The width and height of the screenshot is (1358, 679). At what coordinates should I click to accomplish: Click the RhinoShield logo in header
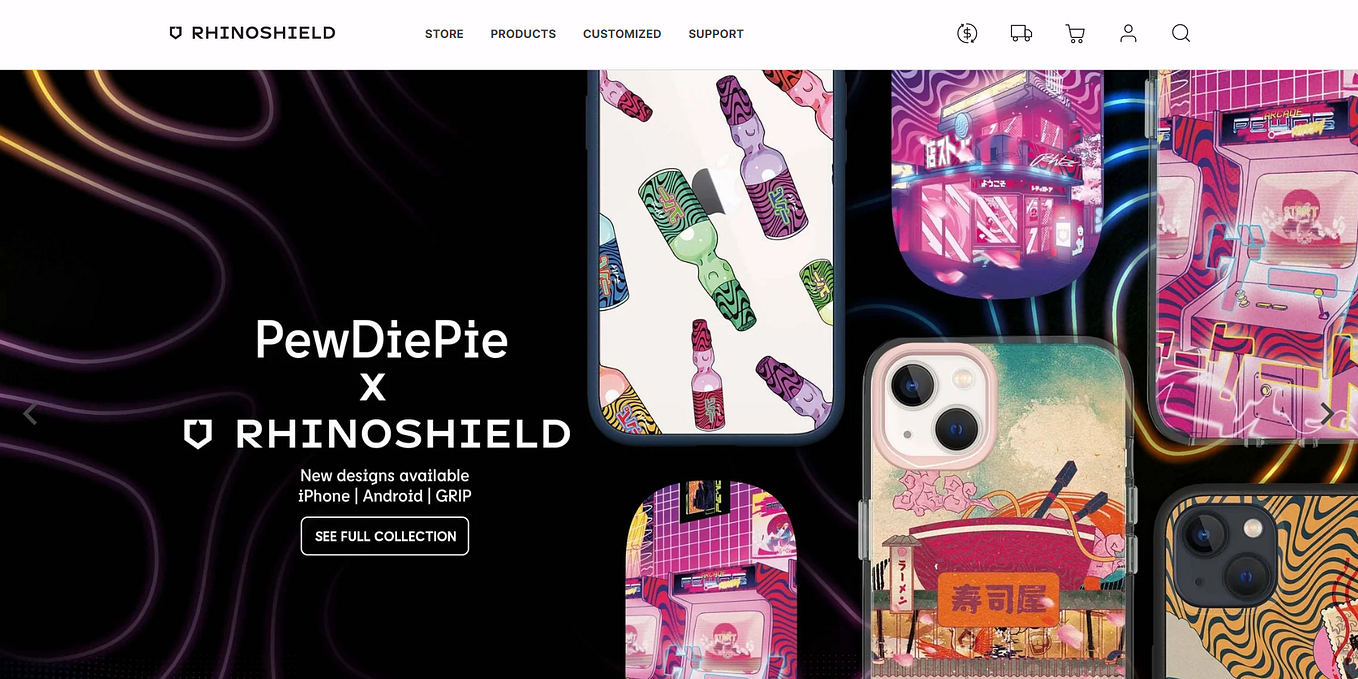[x=252, y=33]
